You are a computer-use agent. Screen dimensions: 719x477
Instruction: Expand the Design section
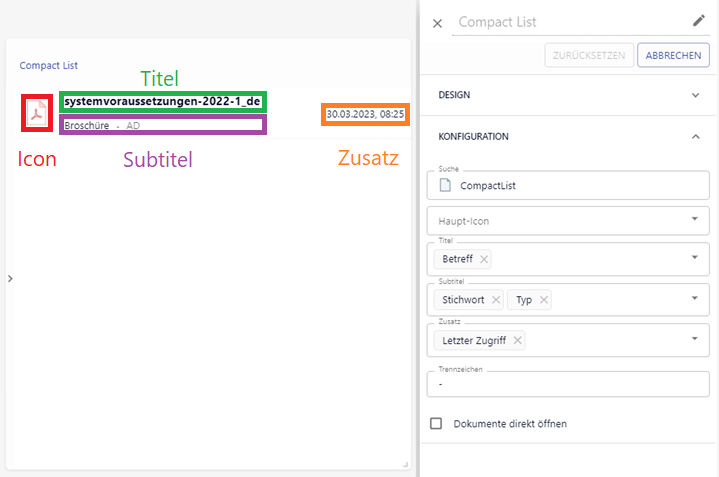(x=696, y=95)
